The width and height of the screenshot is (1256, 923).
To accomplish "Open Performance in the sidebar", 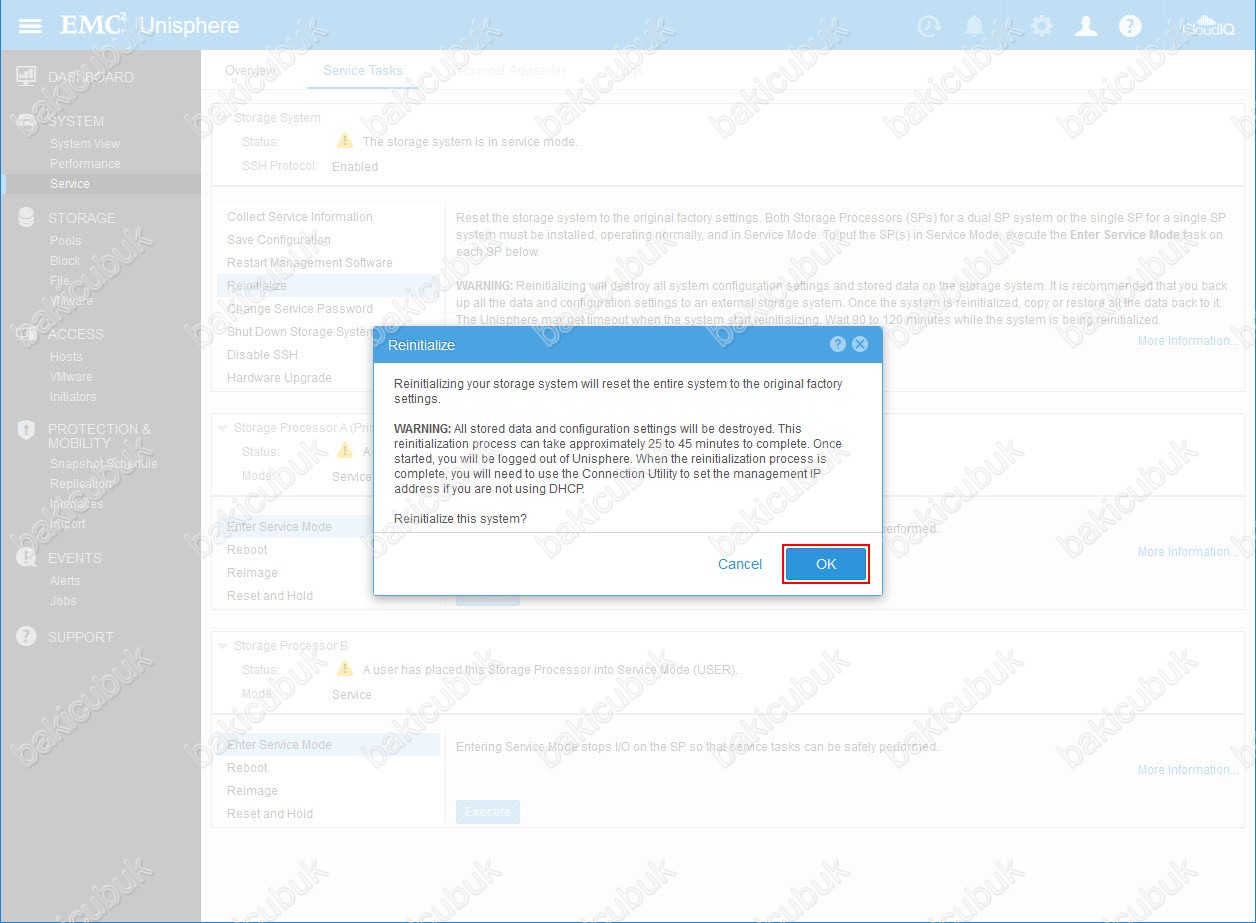I will (x=85, y=164).
